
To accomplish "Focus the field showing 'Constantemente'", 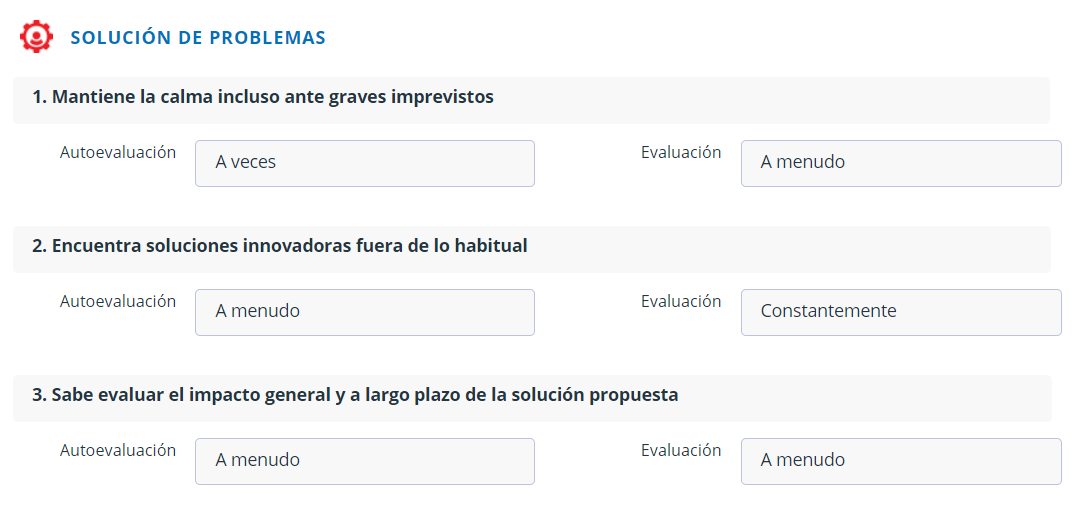I will pyautogui.click(x=900, y=312).
